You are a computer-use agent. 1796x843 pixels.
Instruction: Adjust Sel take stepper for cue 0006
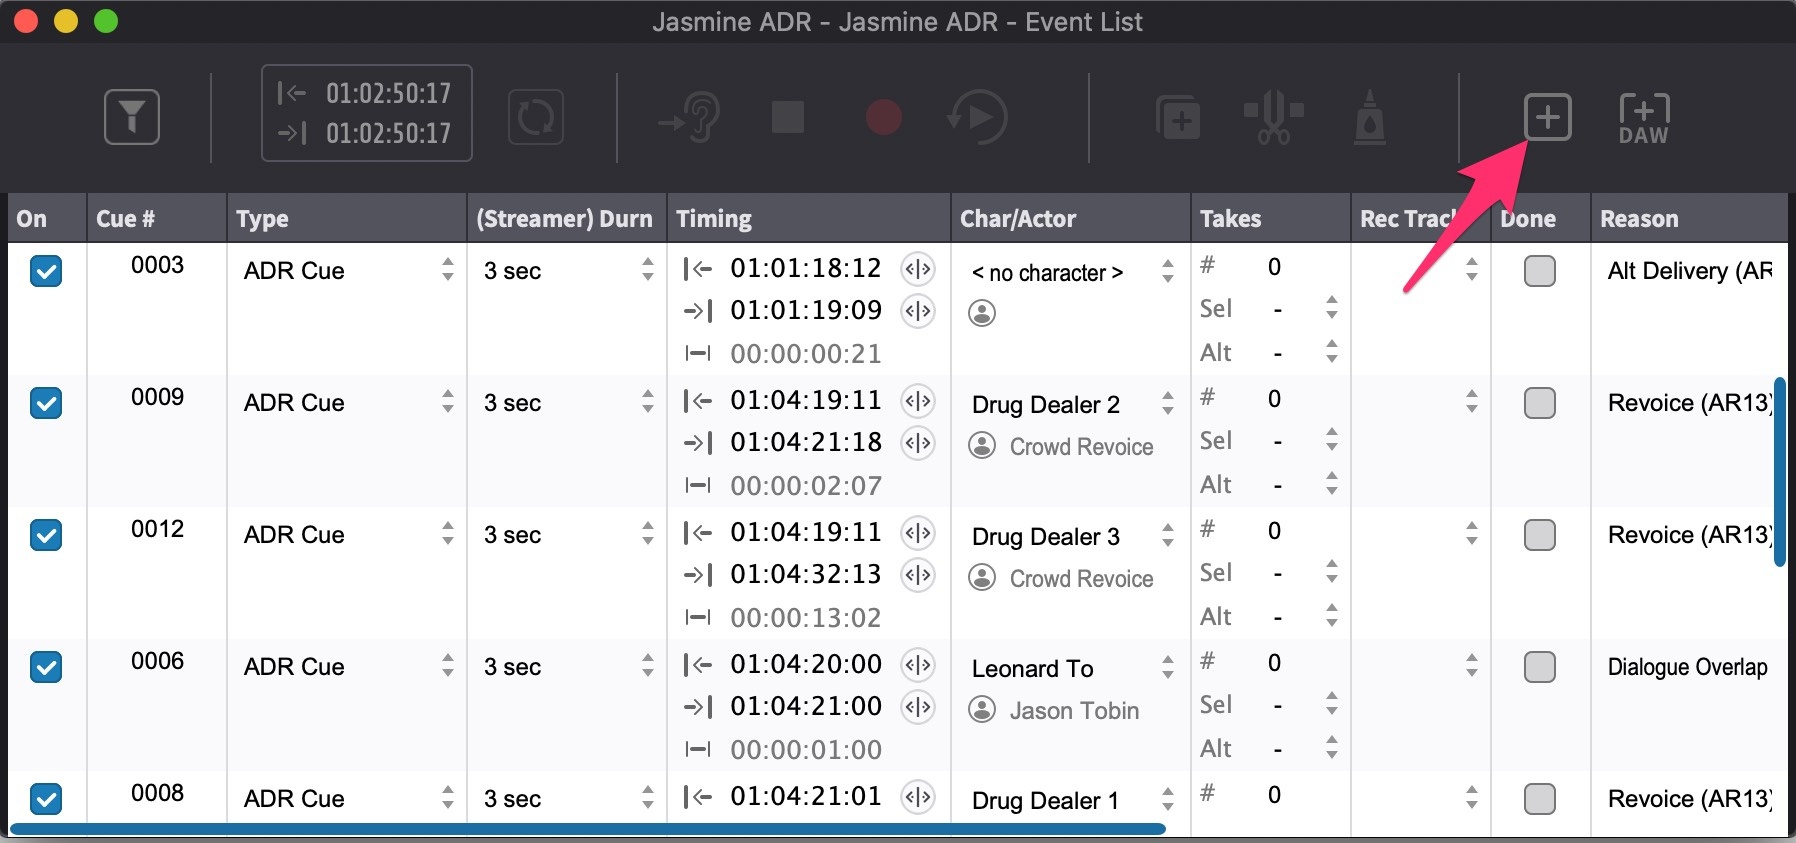1331,704
